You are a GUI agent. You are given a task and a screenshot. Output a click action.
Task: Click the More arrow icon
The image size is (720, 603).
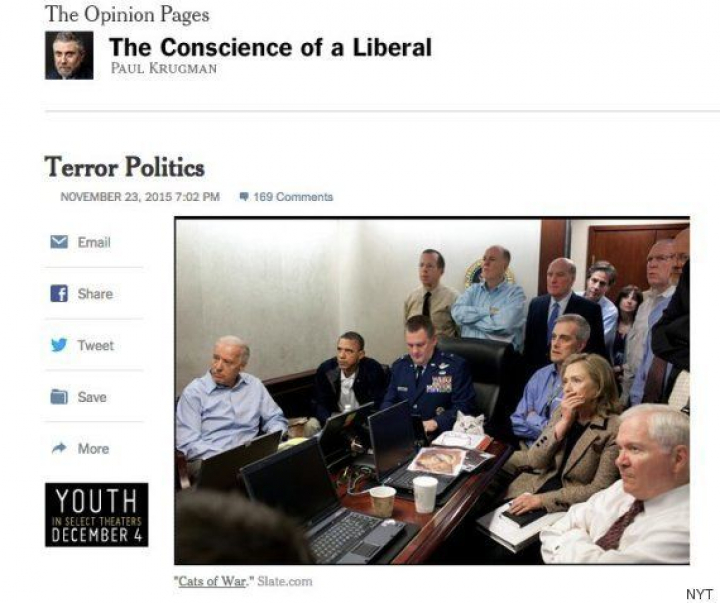(59, 448)
